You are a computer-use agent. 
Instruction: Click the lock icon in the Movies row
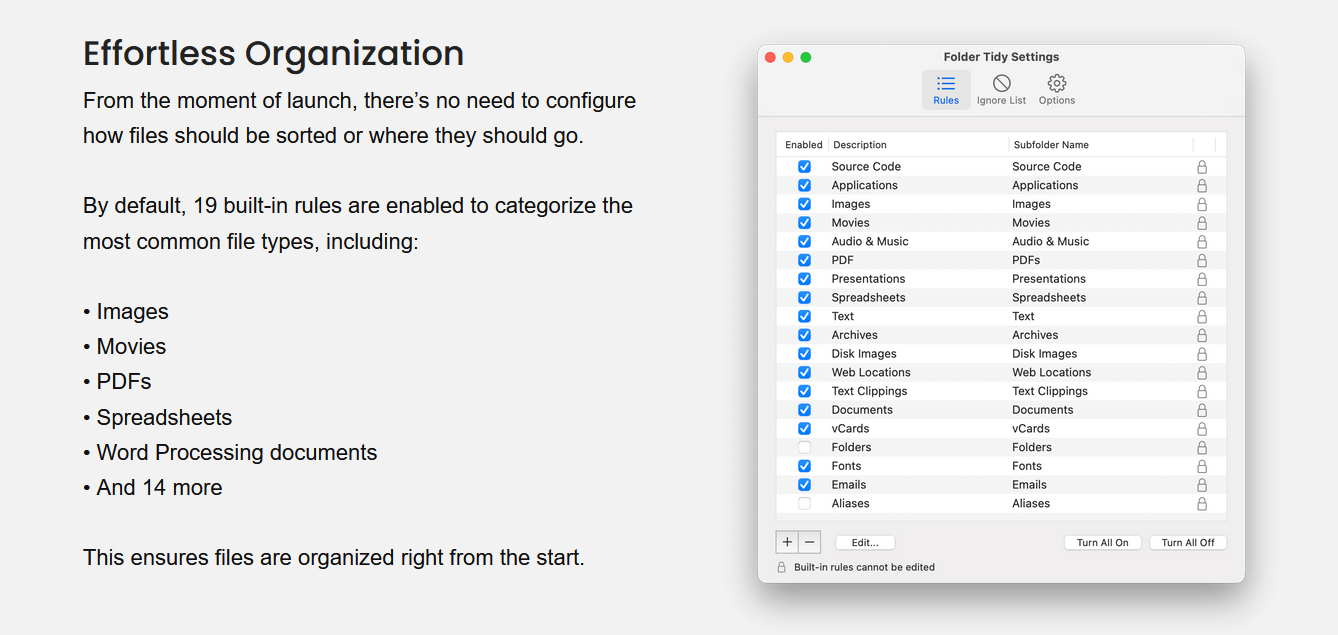point(1202,223)
